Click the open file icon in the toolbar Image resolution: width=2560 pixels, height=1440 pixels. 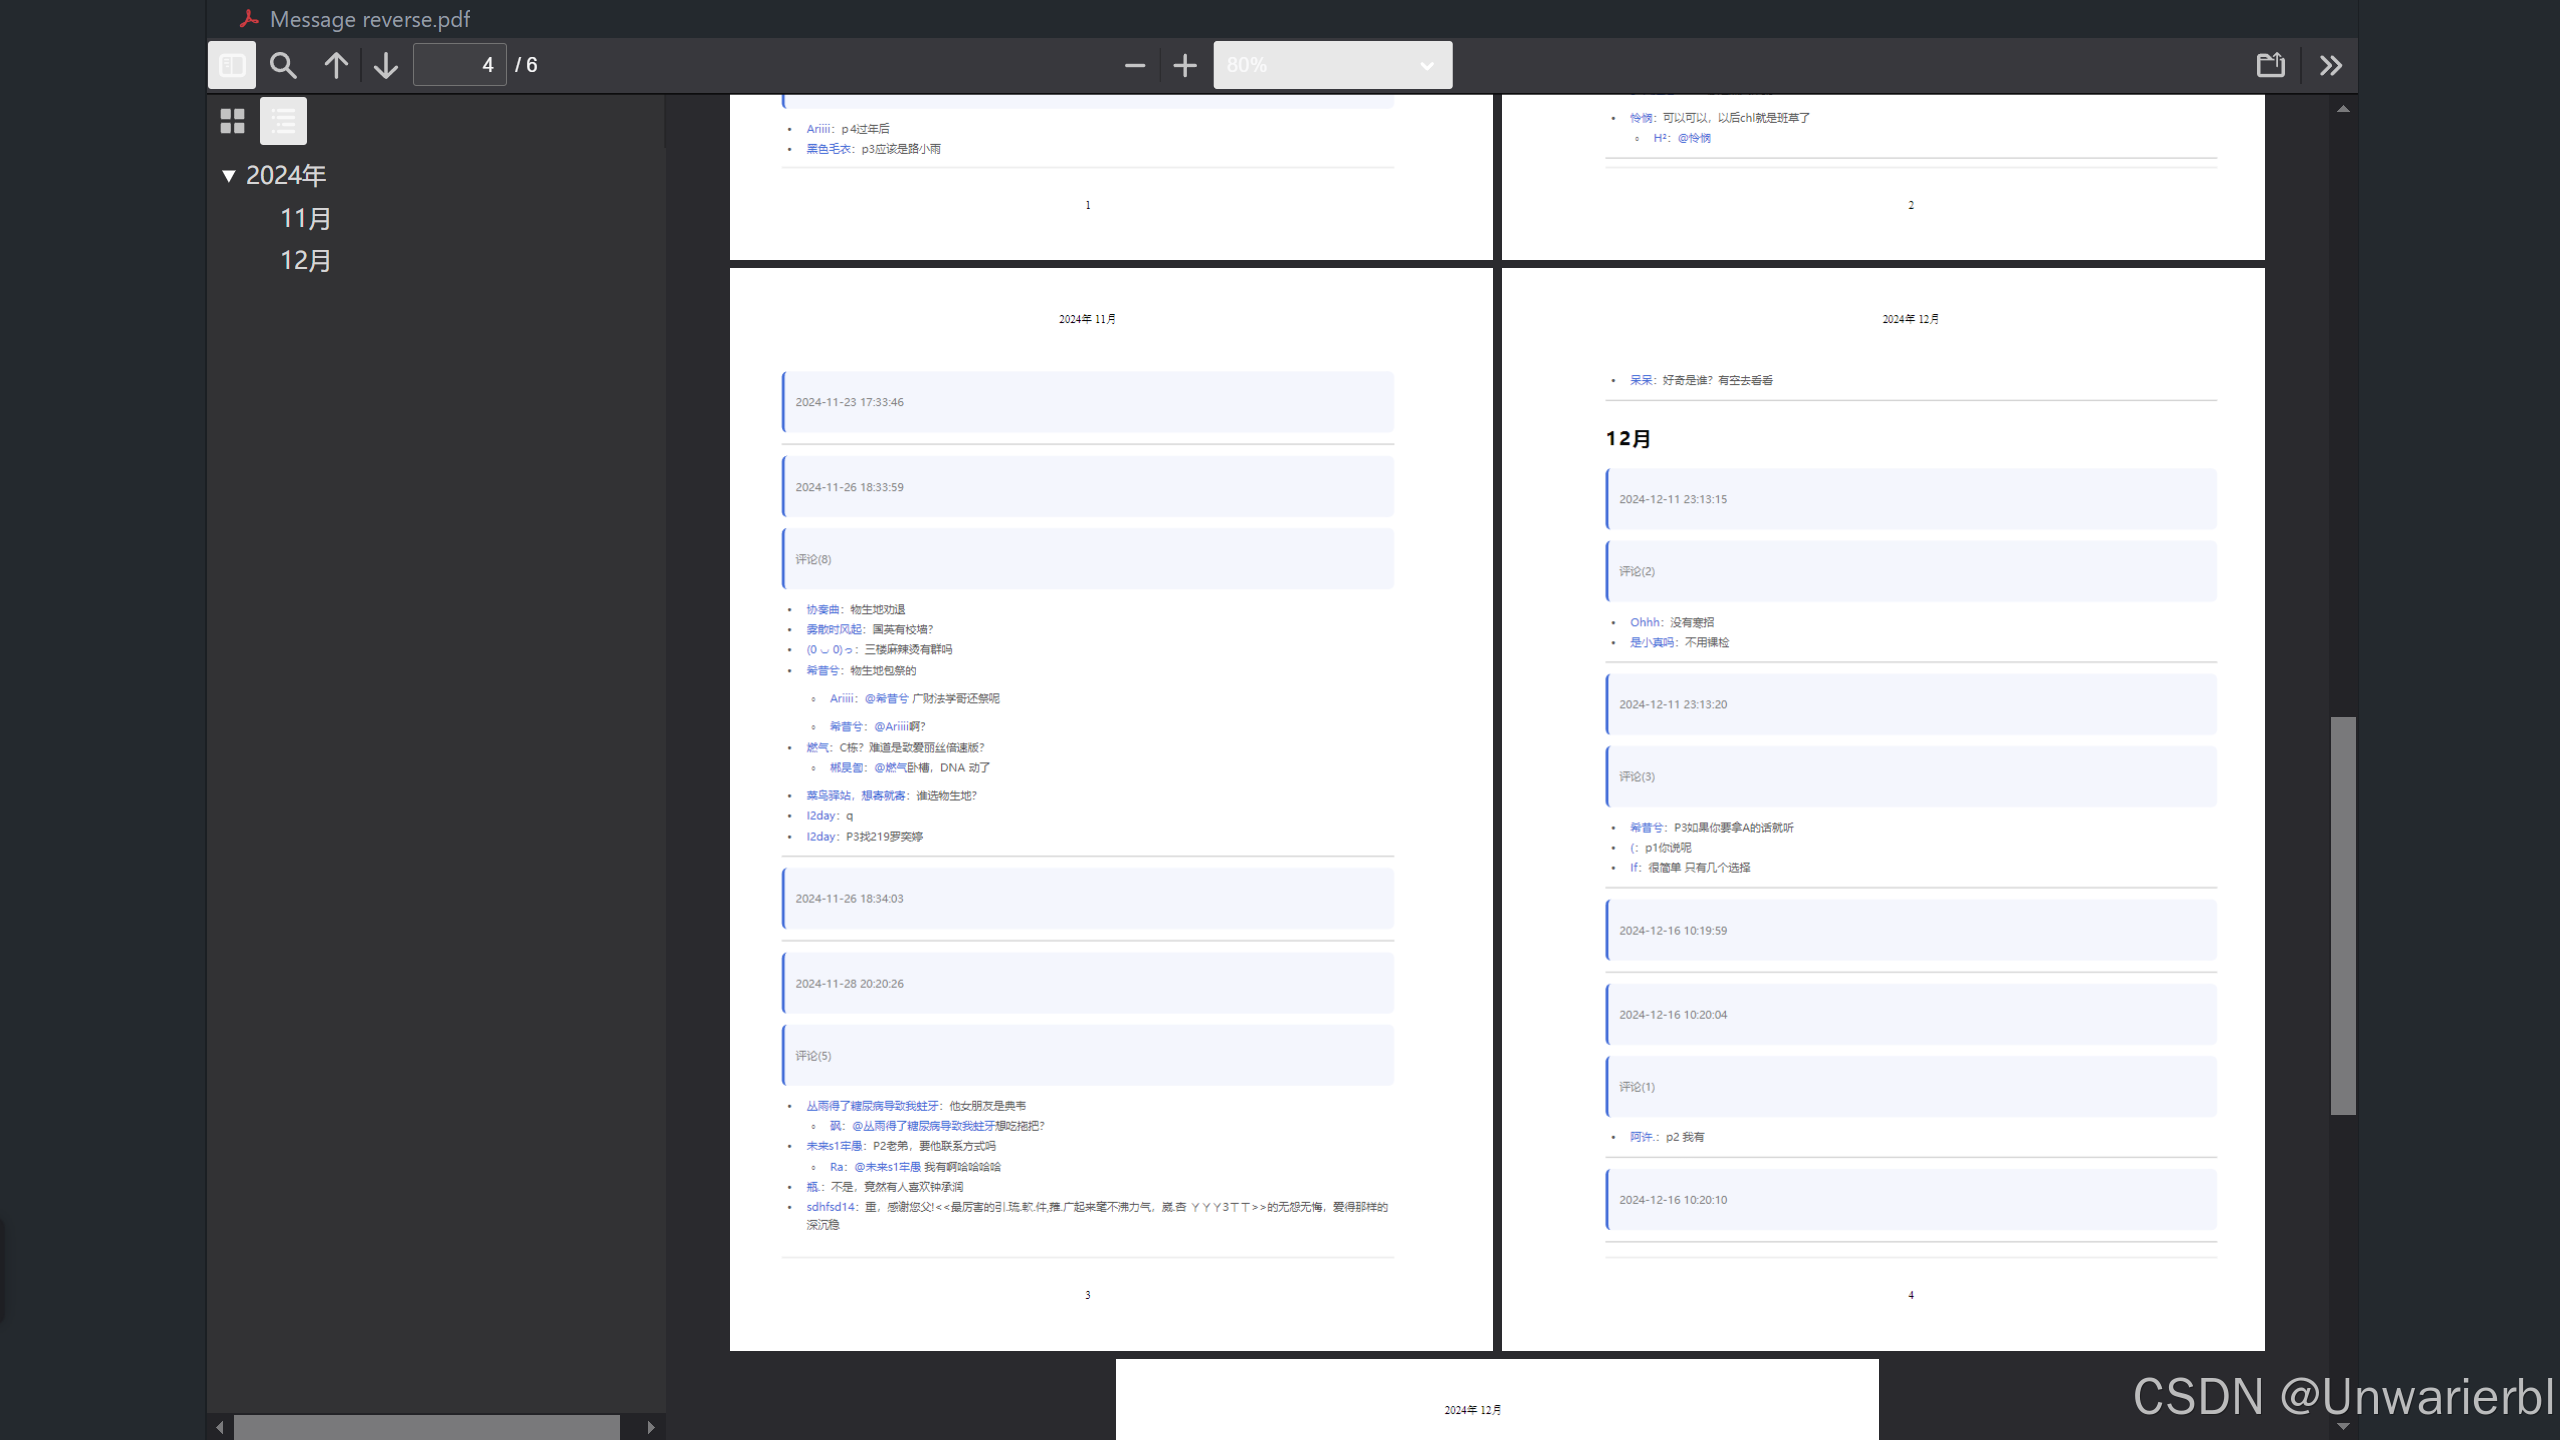(2271, 65)
